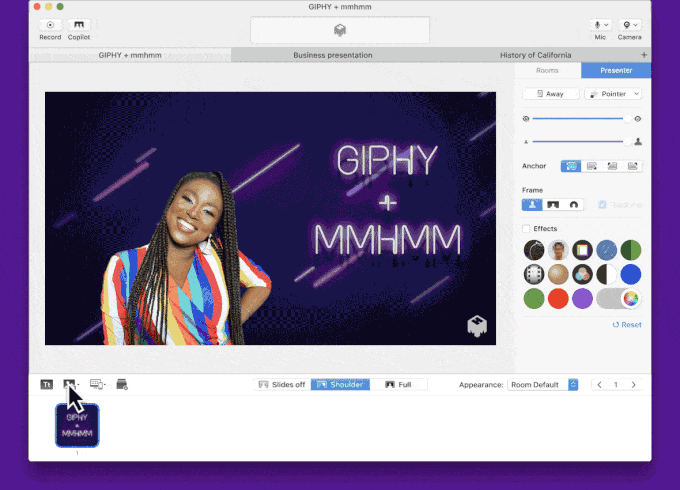Click the large person icon at the size slider's right end
The height and width of the screenshot is (490, 680).
[638, 141]
